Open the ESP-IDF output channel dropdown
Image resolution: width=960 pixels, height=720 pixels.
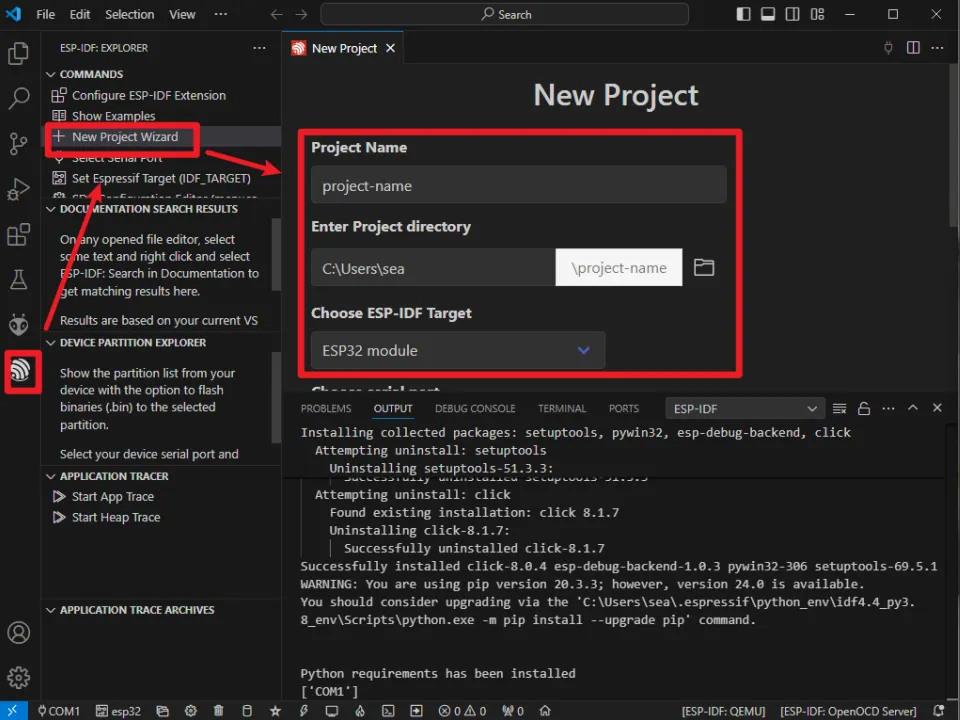click(x=745, y=408)
